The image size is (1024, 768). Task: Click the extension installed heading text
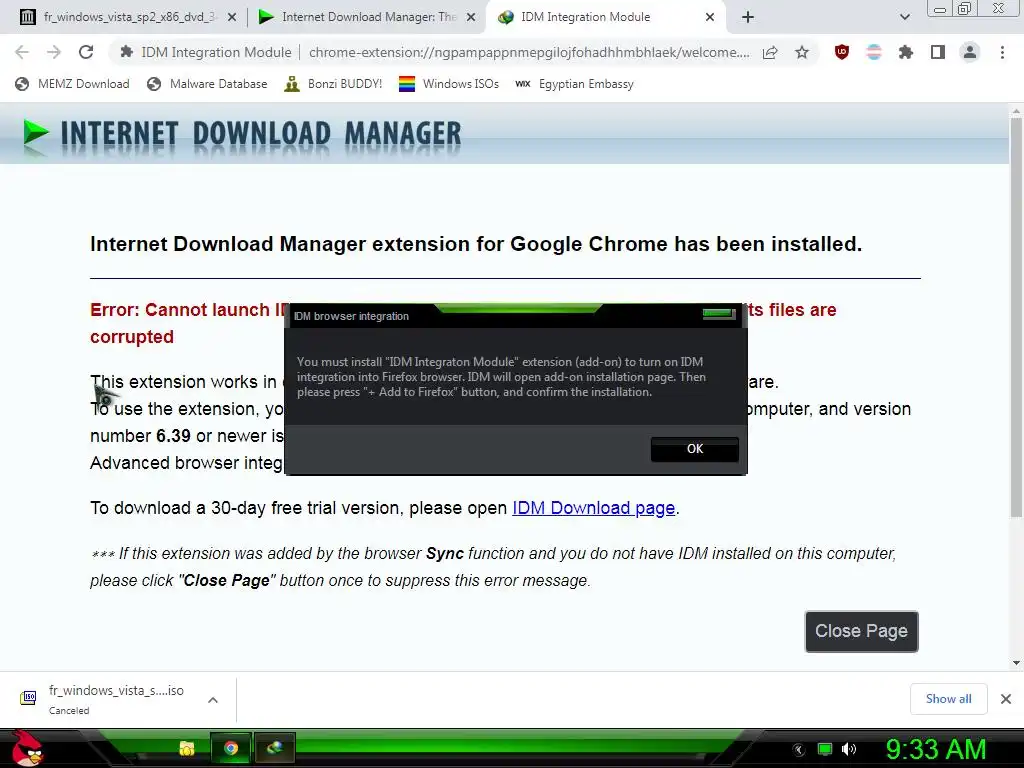coord(476,244)
